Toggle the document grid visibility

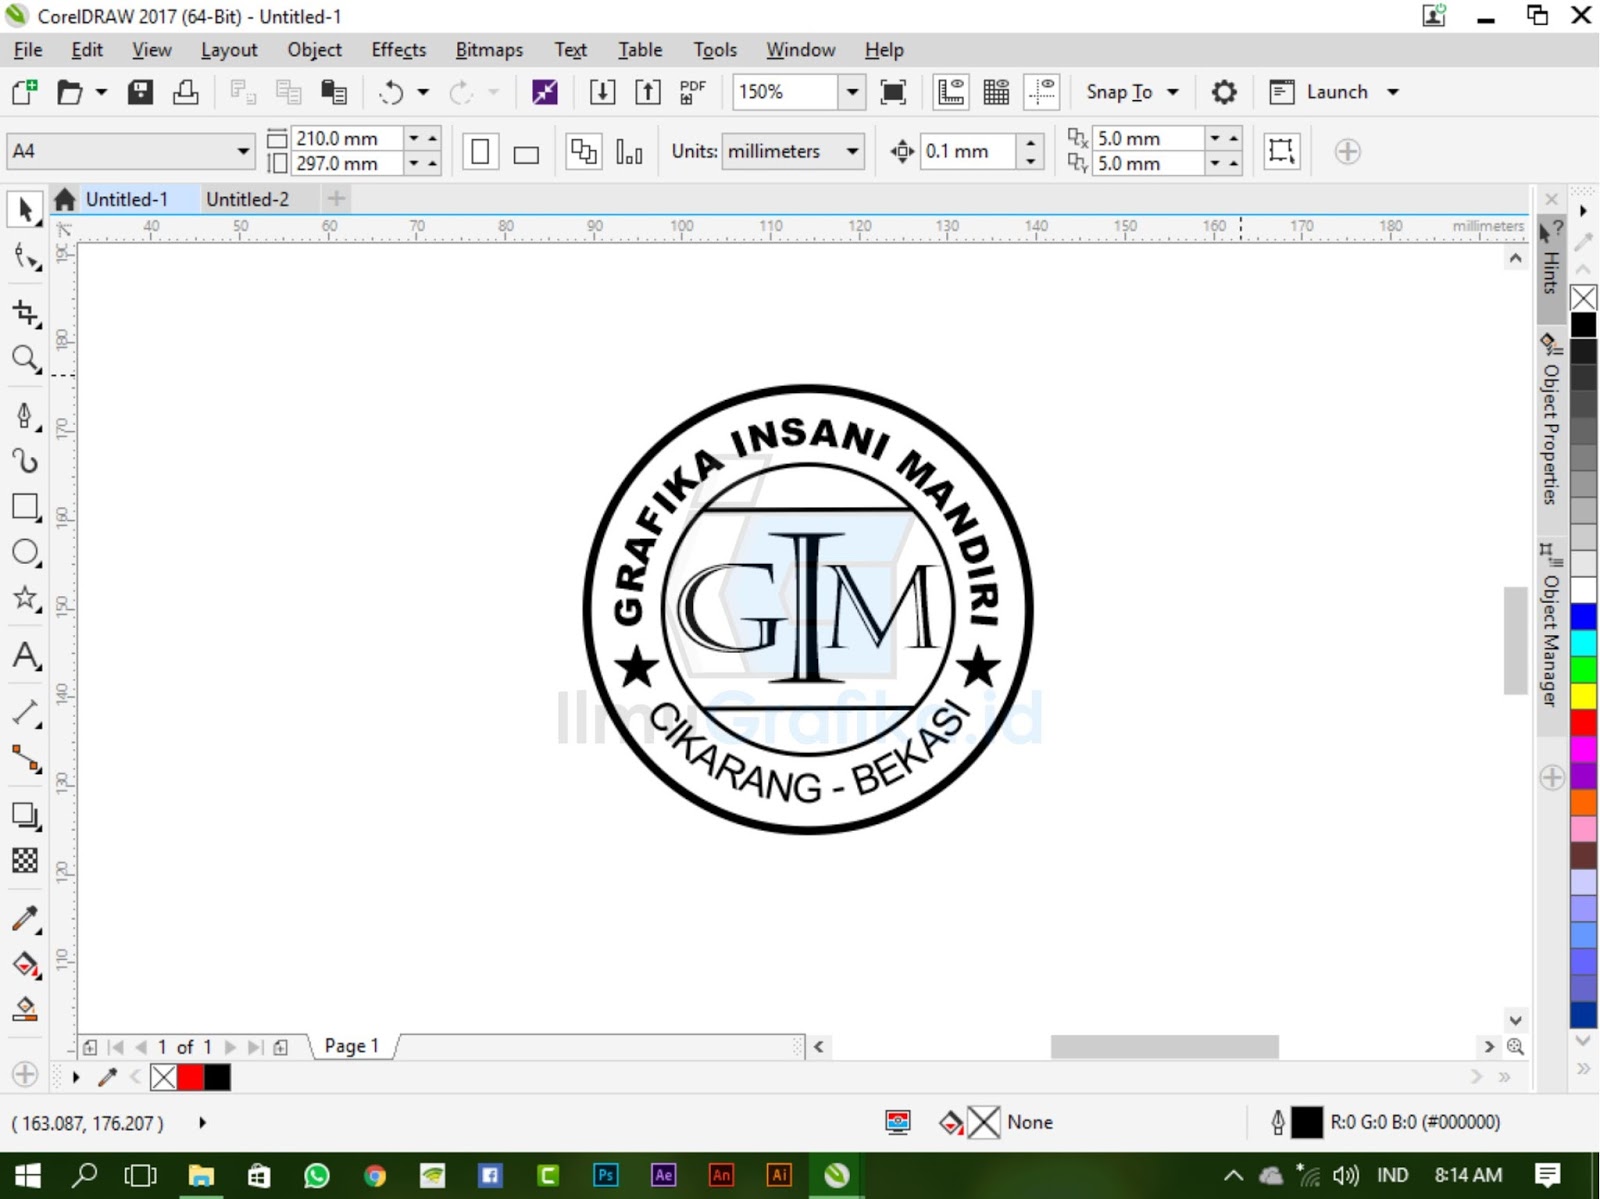996,91
